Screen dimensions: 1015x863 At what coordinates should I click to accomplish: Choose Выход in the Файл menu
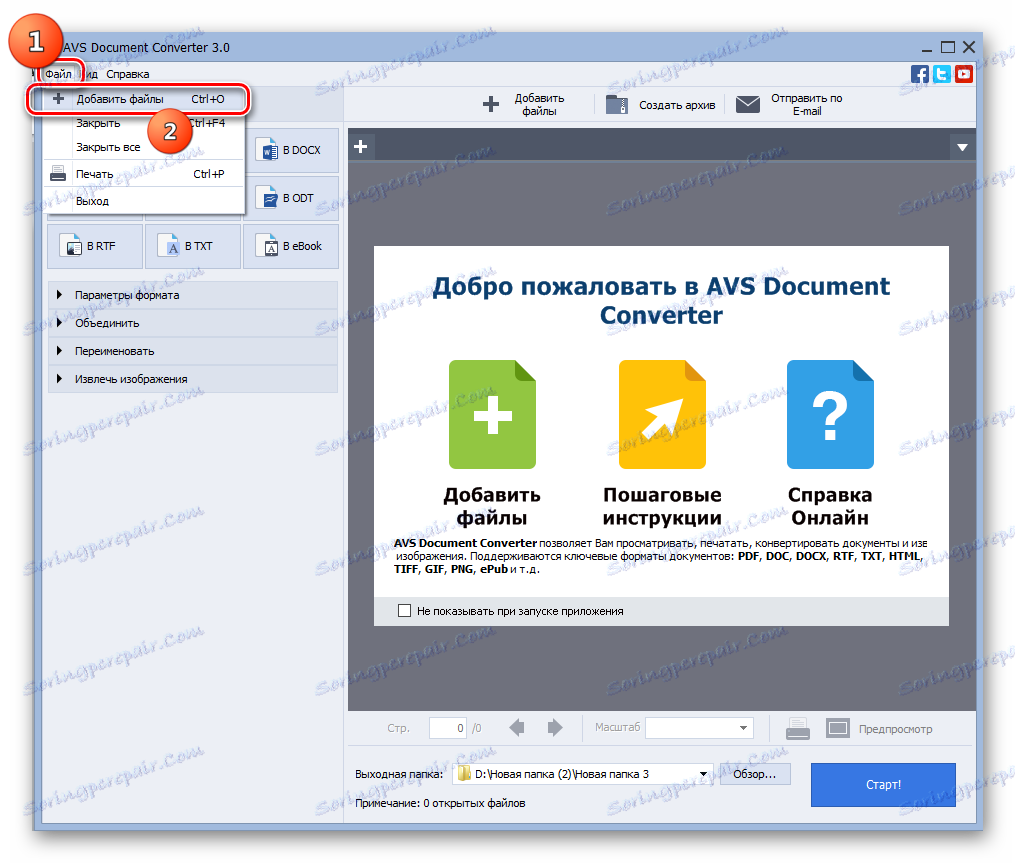click(144, 201)
